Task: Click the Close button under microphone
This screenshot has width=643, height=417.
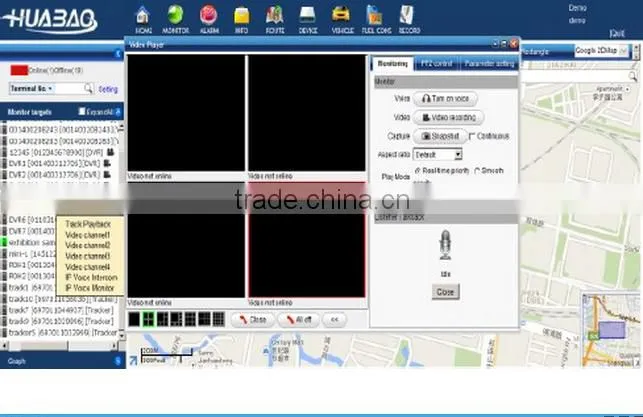Action: (445, 292)
